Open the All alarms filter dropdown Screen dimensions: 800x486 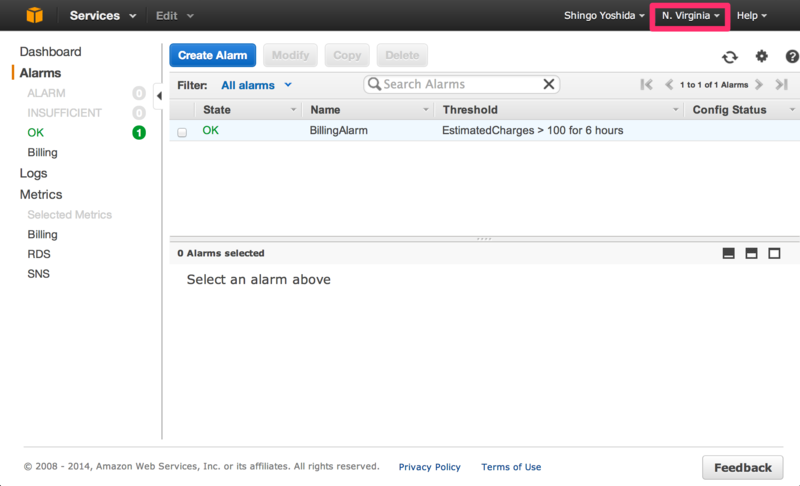click(x=256, y=85)
